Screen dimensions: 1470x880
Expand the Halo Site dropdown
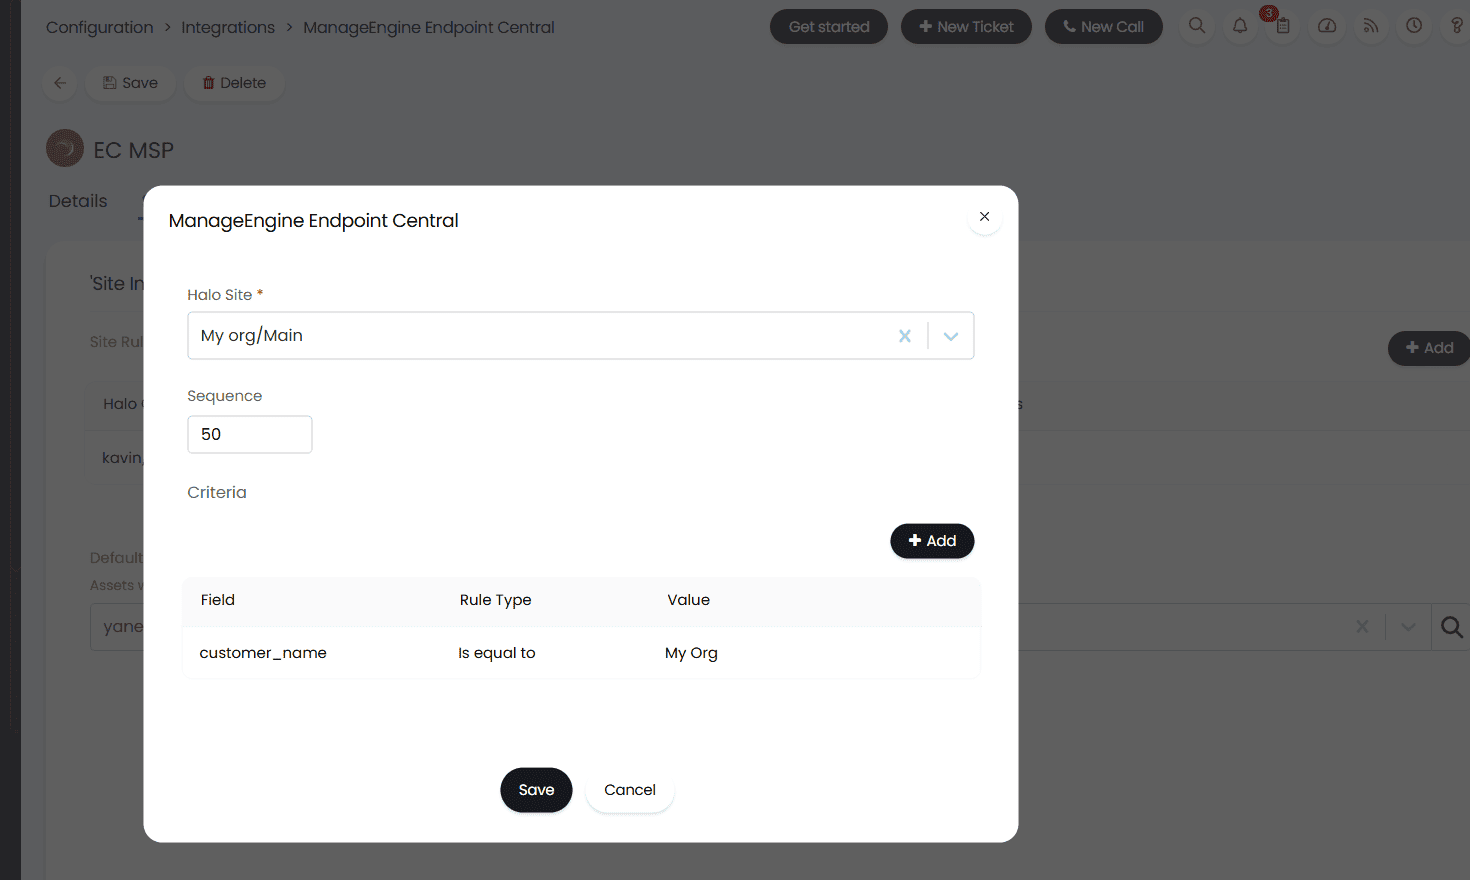pos(951,336)
